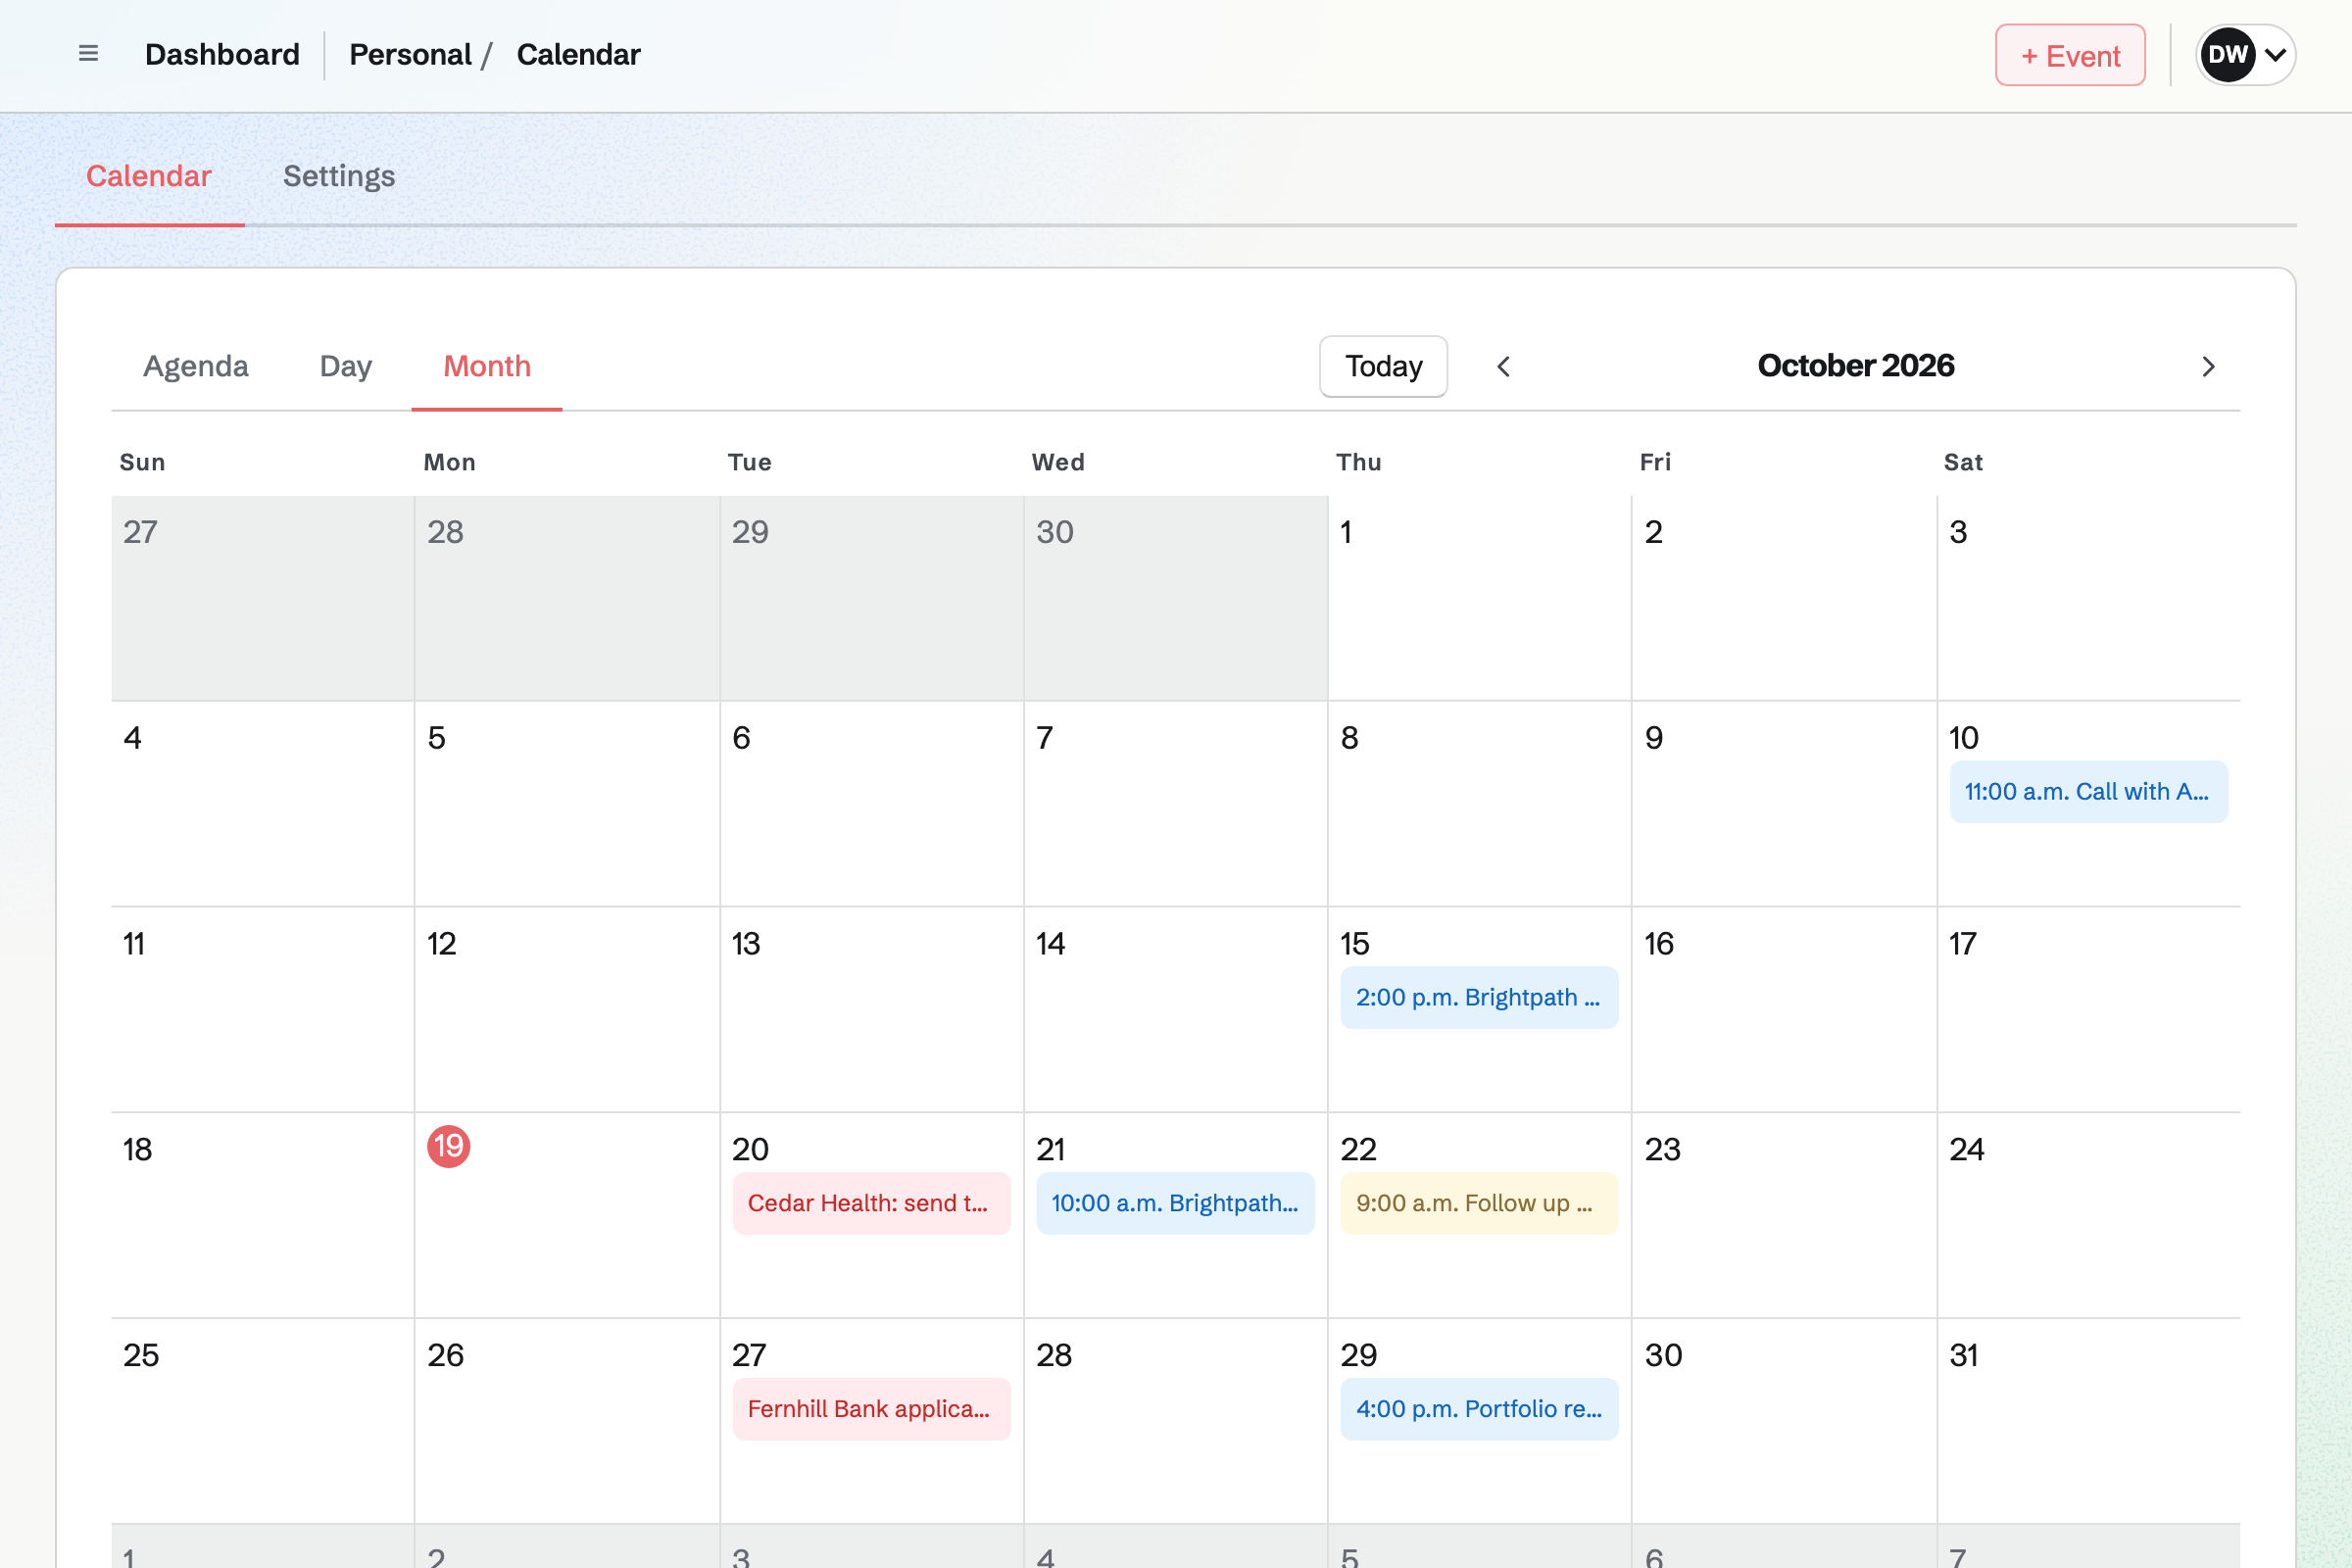Switch to Day view

[346, 366]
